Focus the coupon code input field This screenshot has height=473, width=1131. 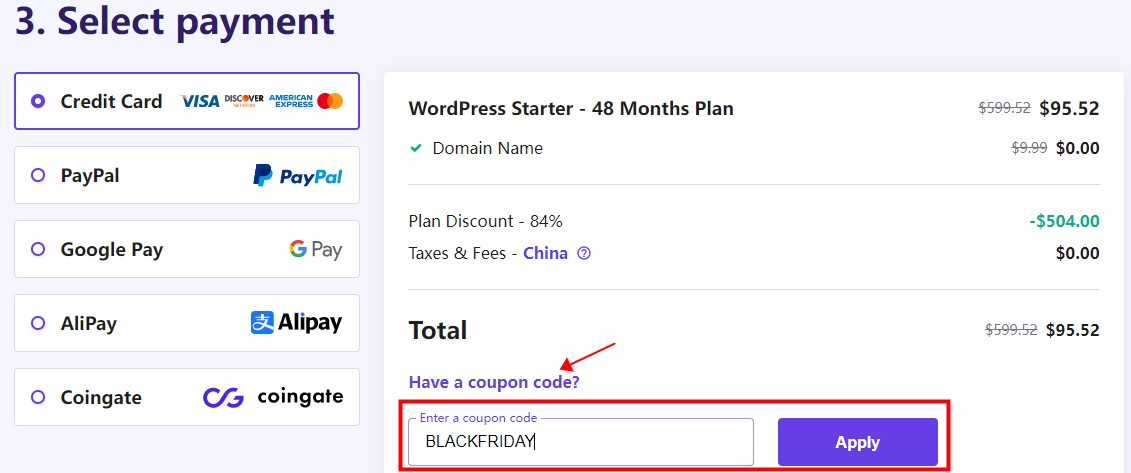pos(580,442)
